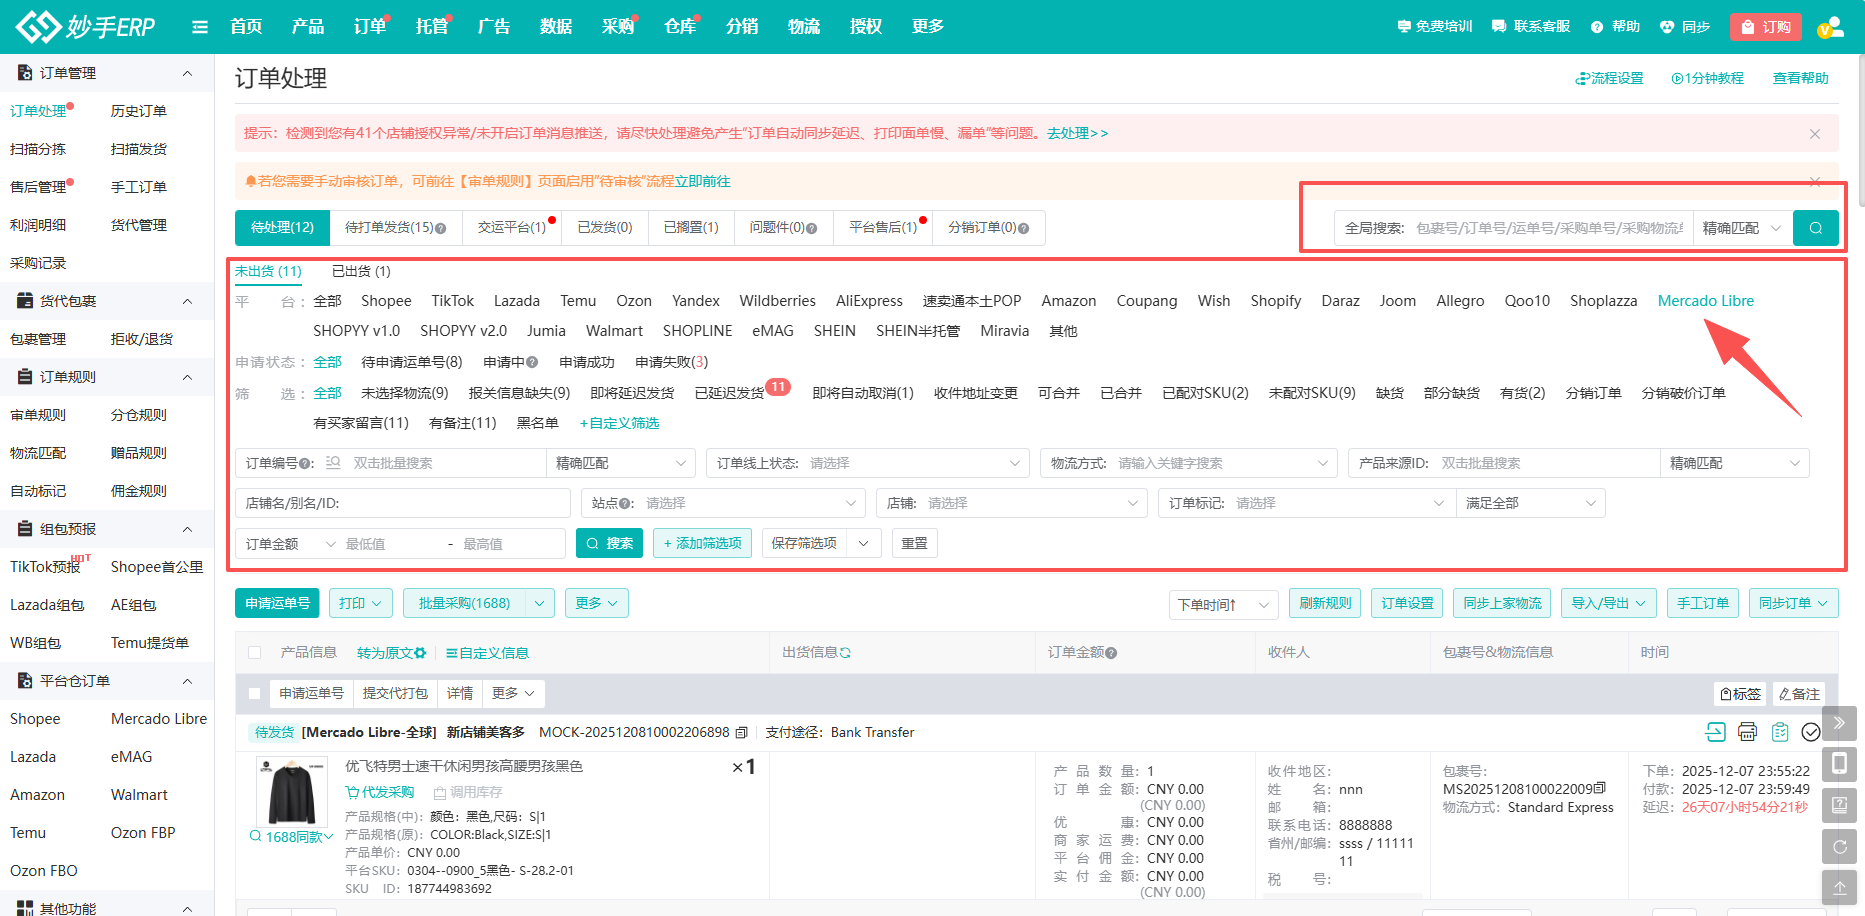This screenshot has height=916, width=1865.
Task: Select the Mercado Libre platform filter
Action: [x=1705, y=301]
